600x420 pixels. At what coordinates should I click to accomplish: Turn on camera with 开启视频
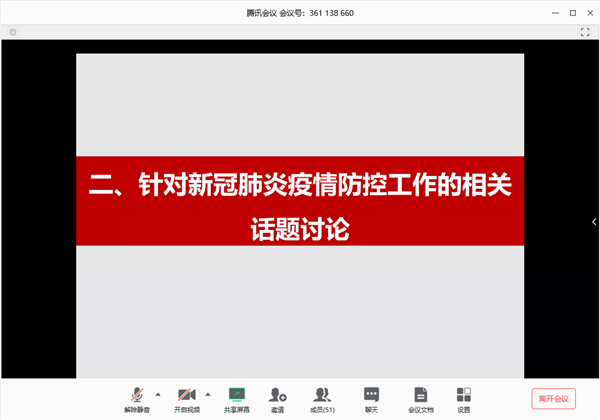pos(186,397)
